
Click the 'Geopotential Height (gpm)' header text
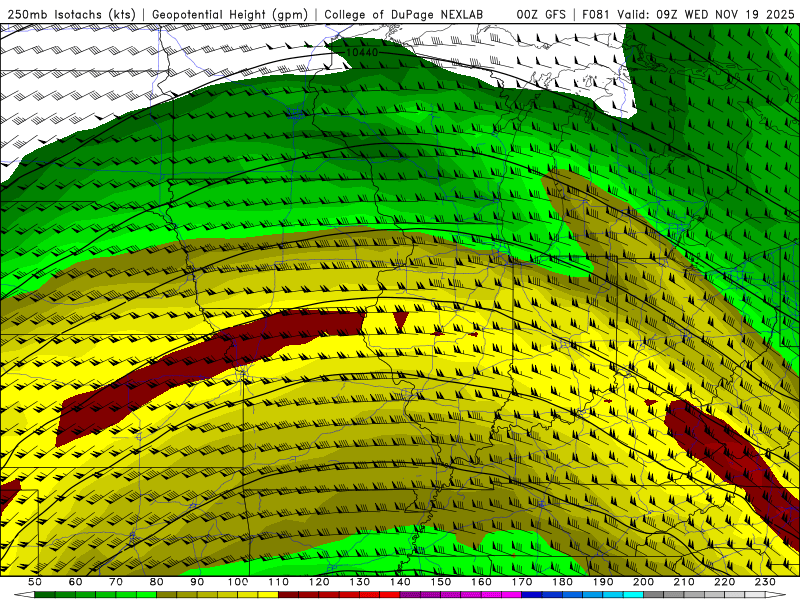pos(230,15)
